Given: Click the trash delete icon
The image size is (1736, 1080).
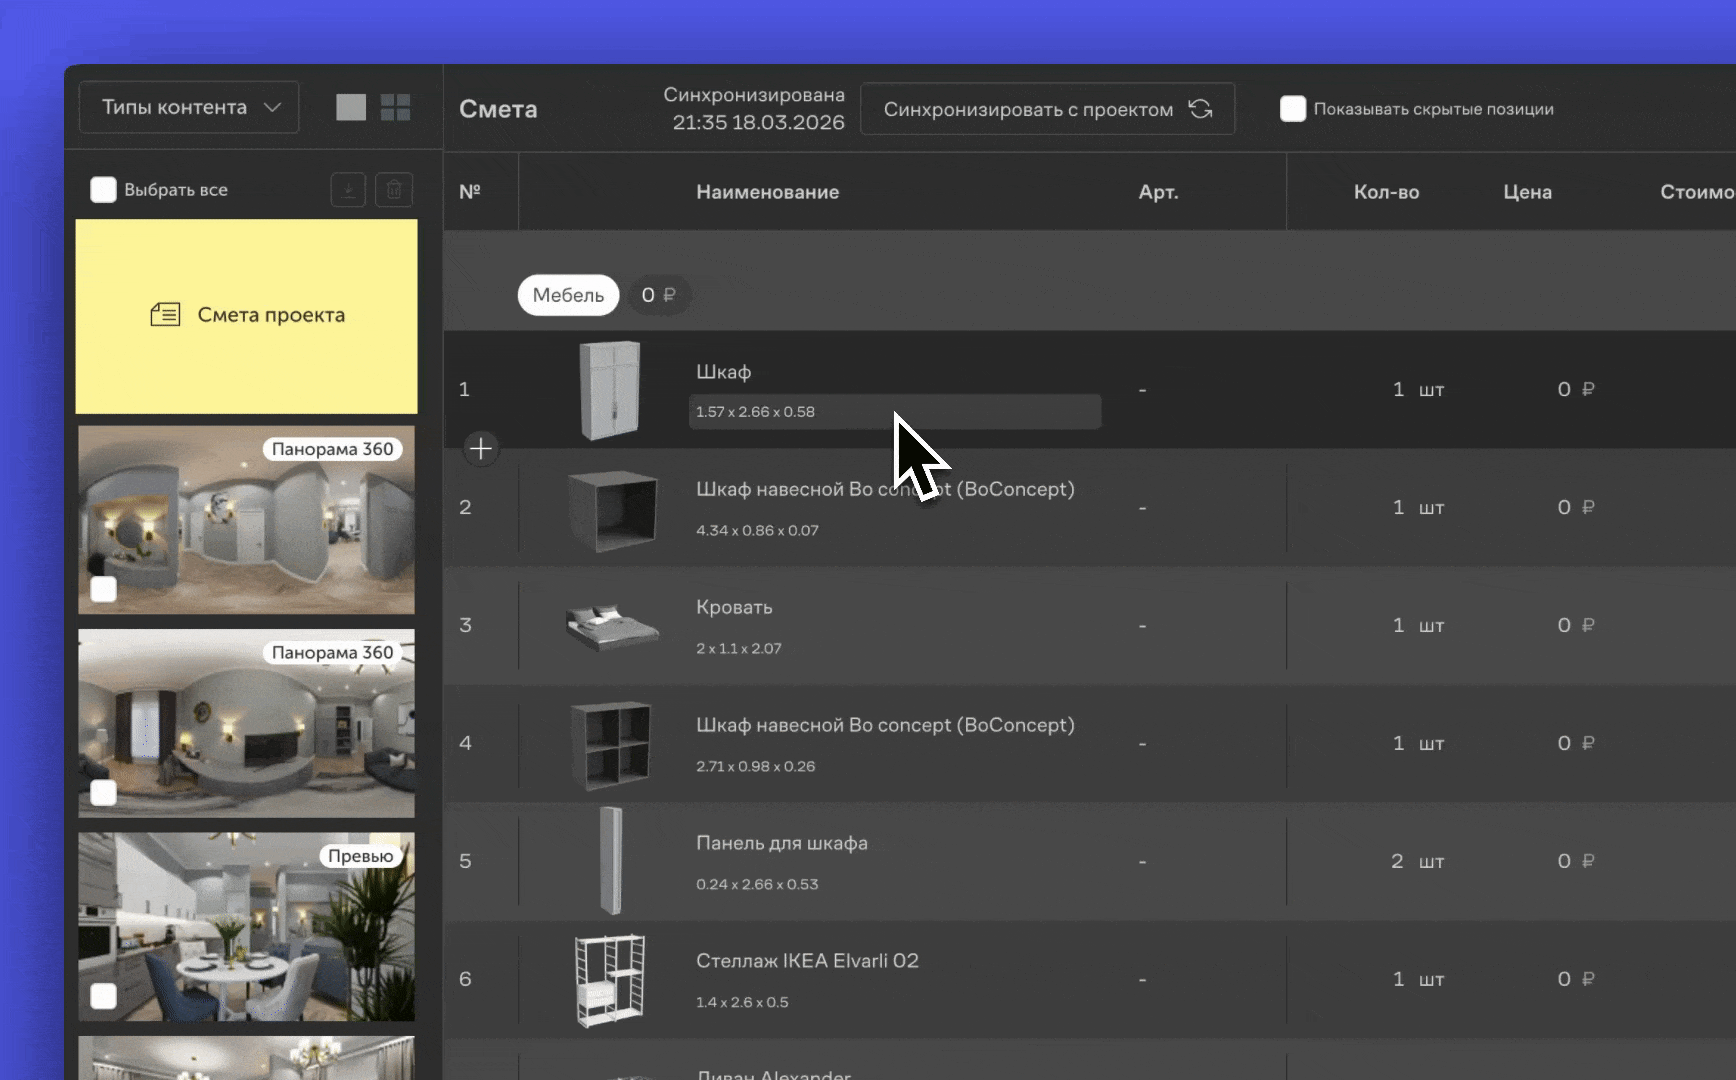Looking at the screenshot, I should pyautogui.click(x=394, y=190).
